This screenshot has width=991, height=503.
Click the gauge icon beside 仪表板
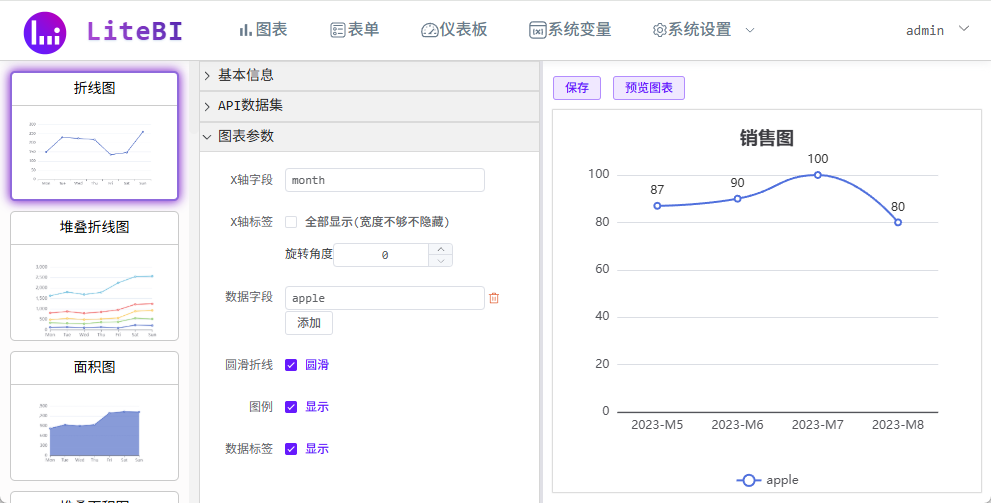pos(430,30)
